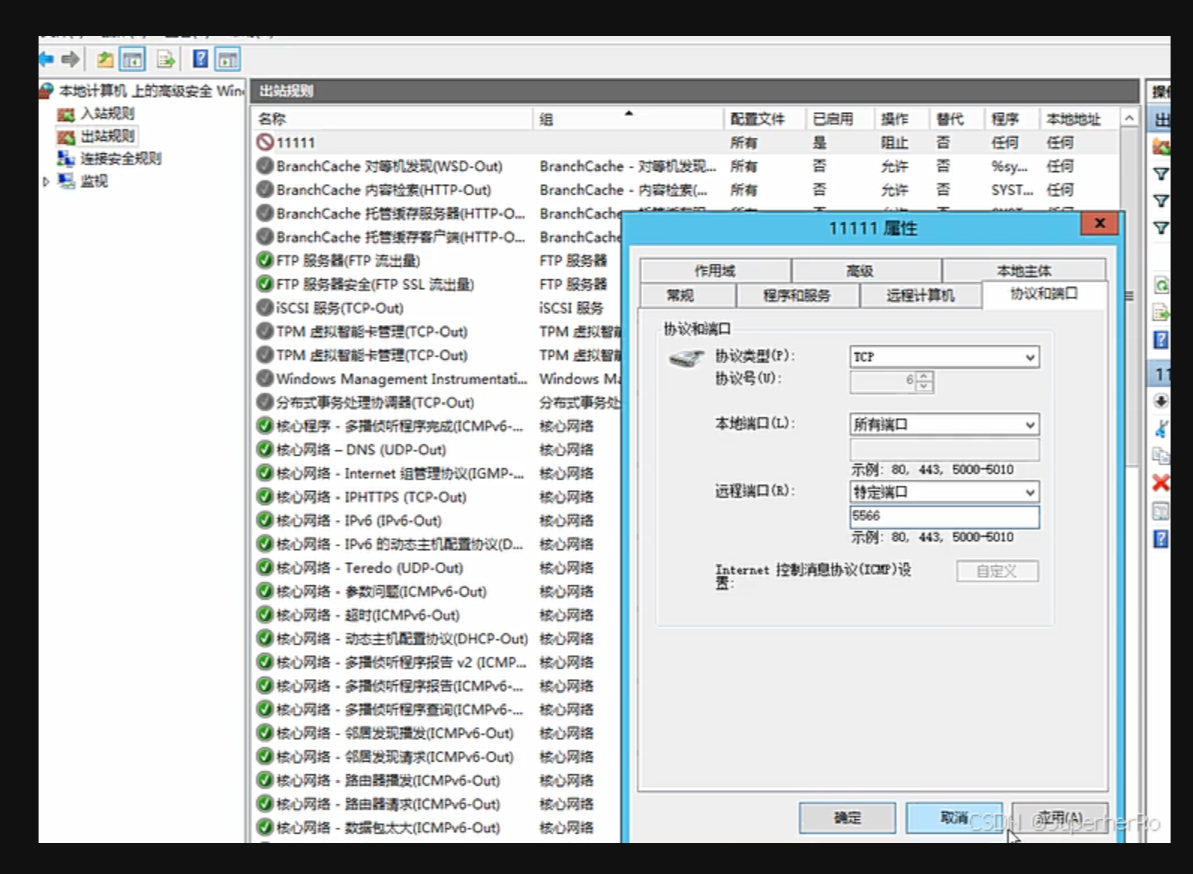Sort by the 操作 column header
This screenshot has height=874, width=1193.
coord(901,119)
